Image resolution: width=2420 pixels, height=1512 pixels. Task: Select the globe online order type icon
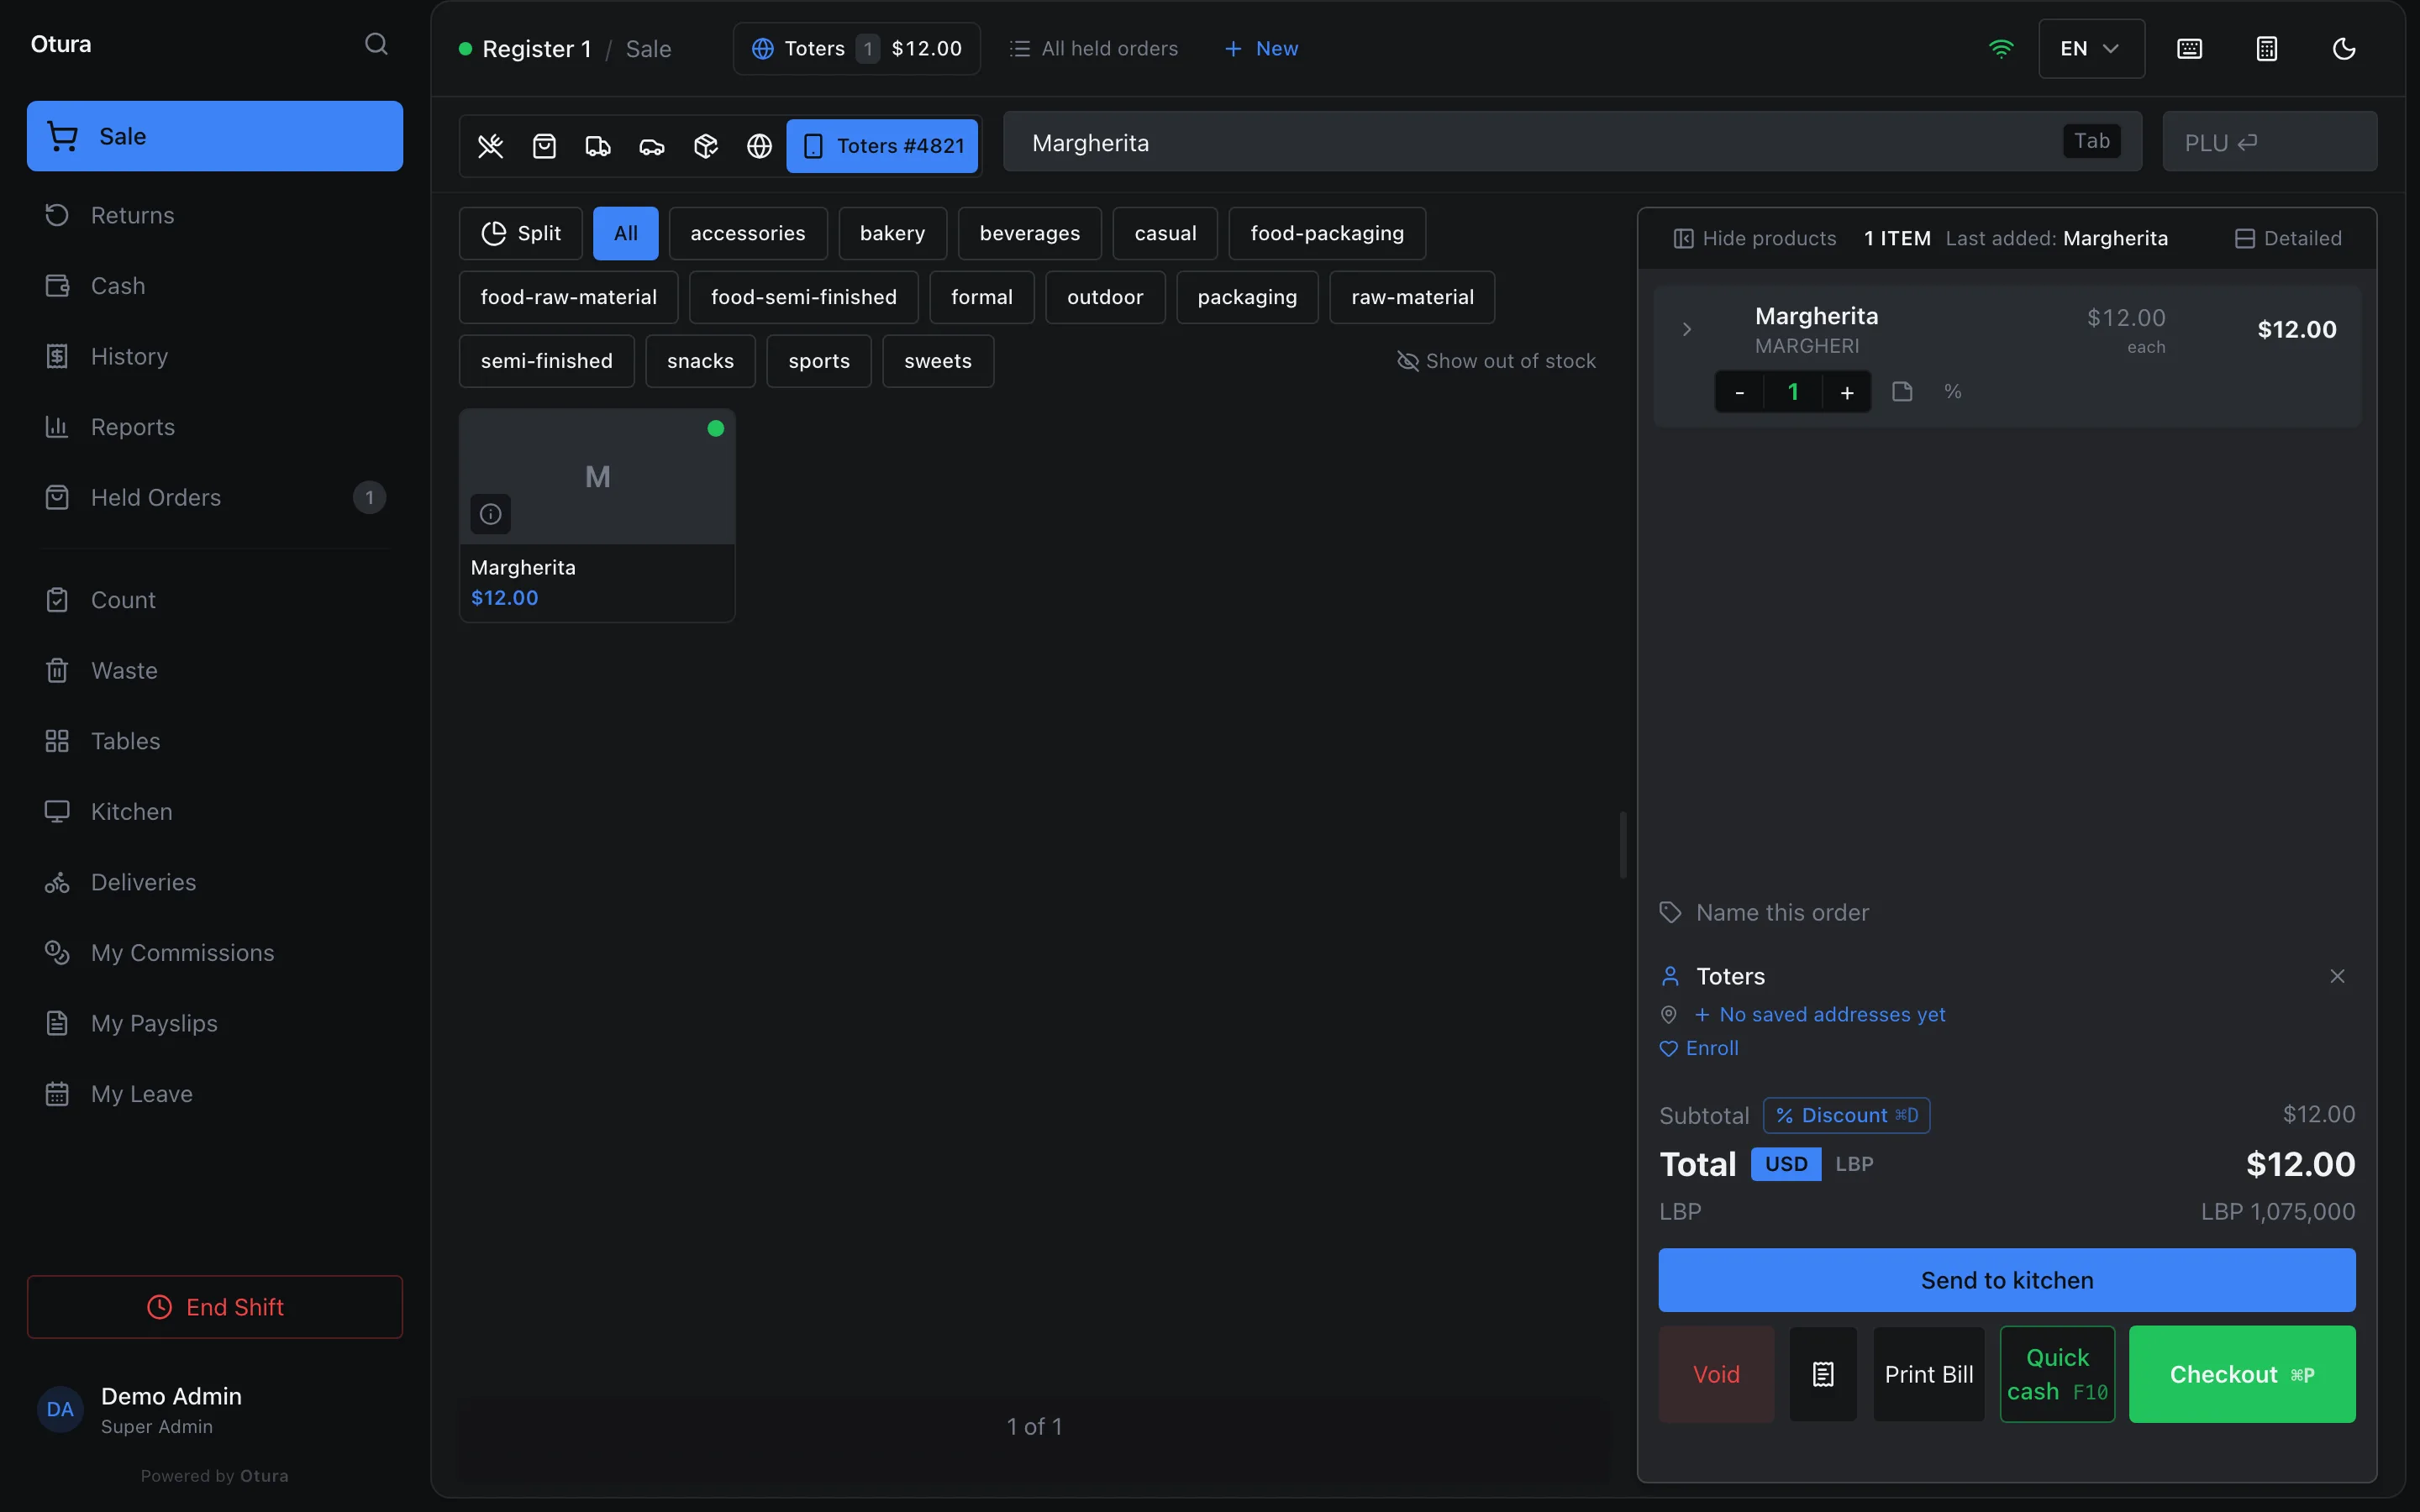[x=760, y=146]
